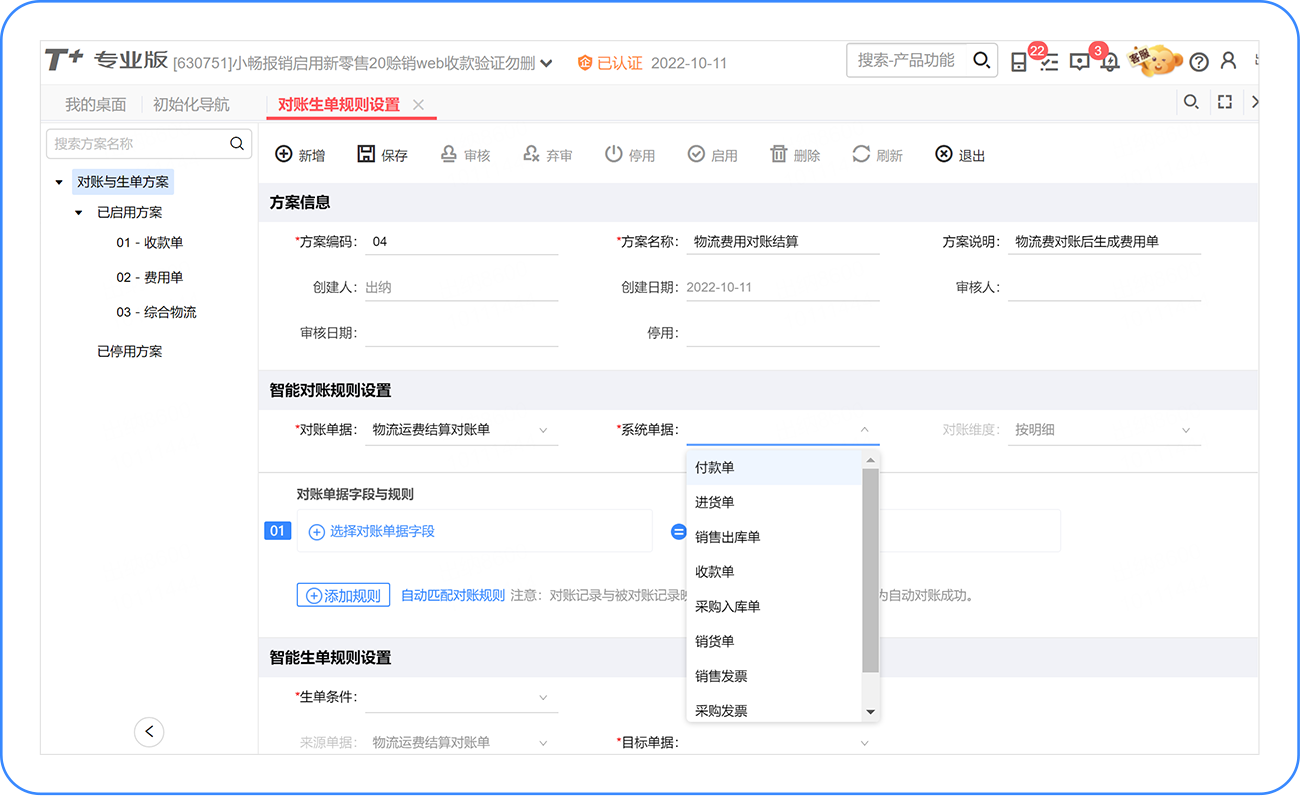Click the 退出 exit icon
Image resolution: width=1300 pixels, height=796 pixels.
(943, 154)
